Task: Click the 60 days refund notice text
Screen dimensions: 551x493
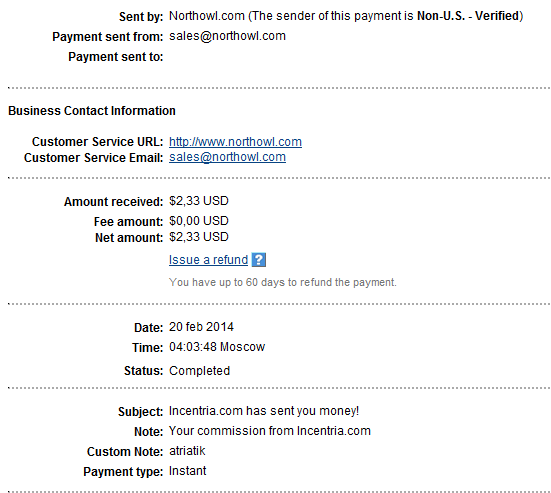Action: (x=283, y=283)
